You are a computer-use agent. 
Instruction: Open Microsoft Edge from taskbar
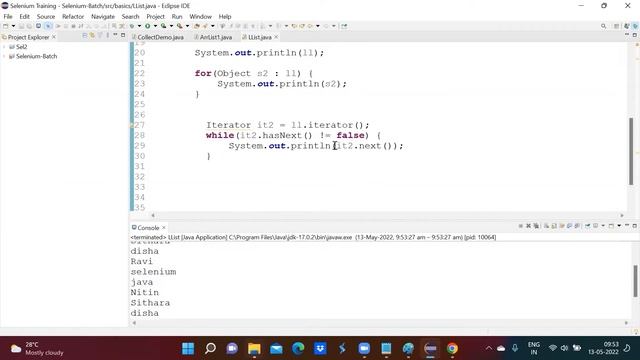click(x=298, y=349)
